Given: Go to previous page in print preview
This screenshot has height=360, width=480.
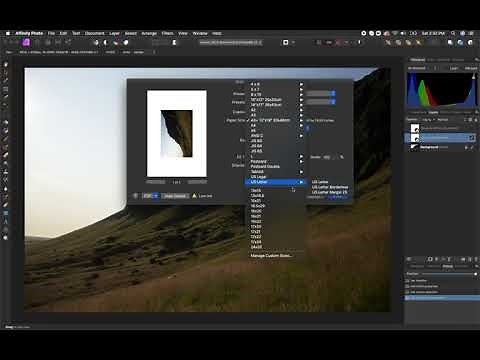Looking at the screenshot, I should click(155, 182).
